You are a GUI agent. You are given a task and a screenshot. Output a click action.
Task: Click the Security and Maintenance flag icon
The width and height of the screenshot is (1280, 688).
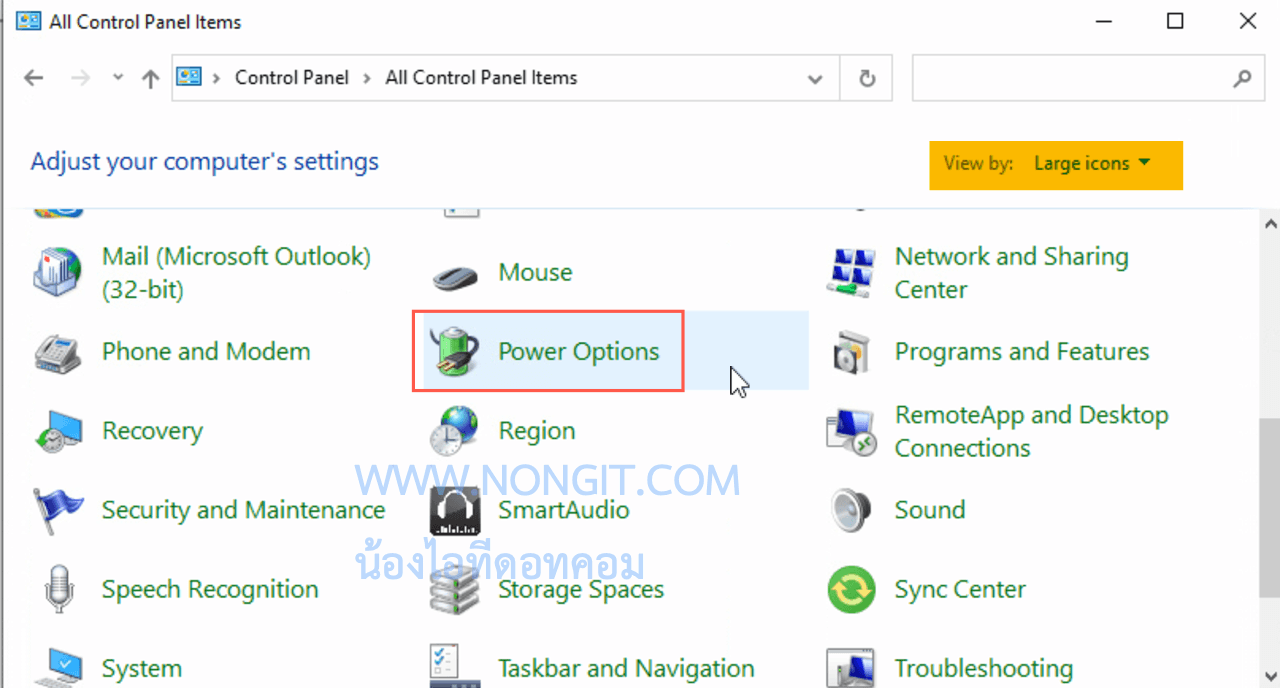point(57,510)
